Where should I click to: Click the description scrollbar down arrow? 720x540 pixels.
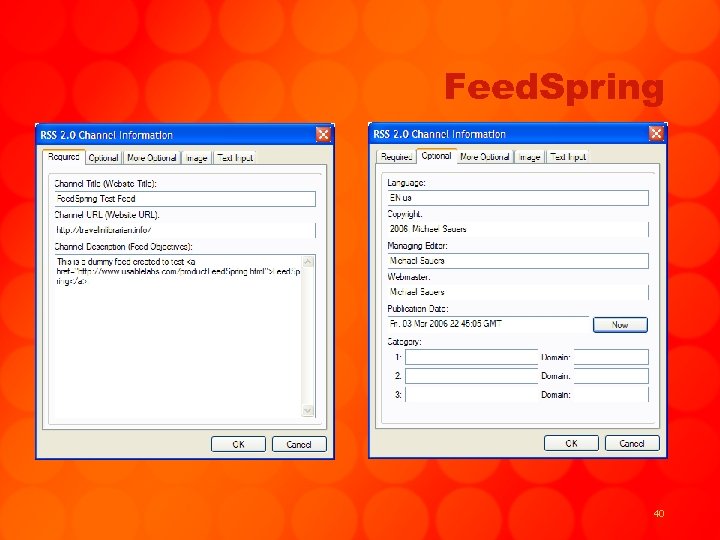click(308, 411)
